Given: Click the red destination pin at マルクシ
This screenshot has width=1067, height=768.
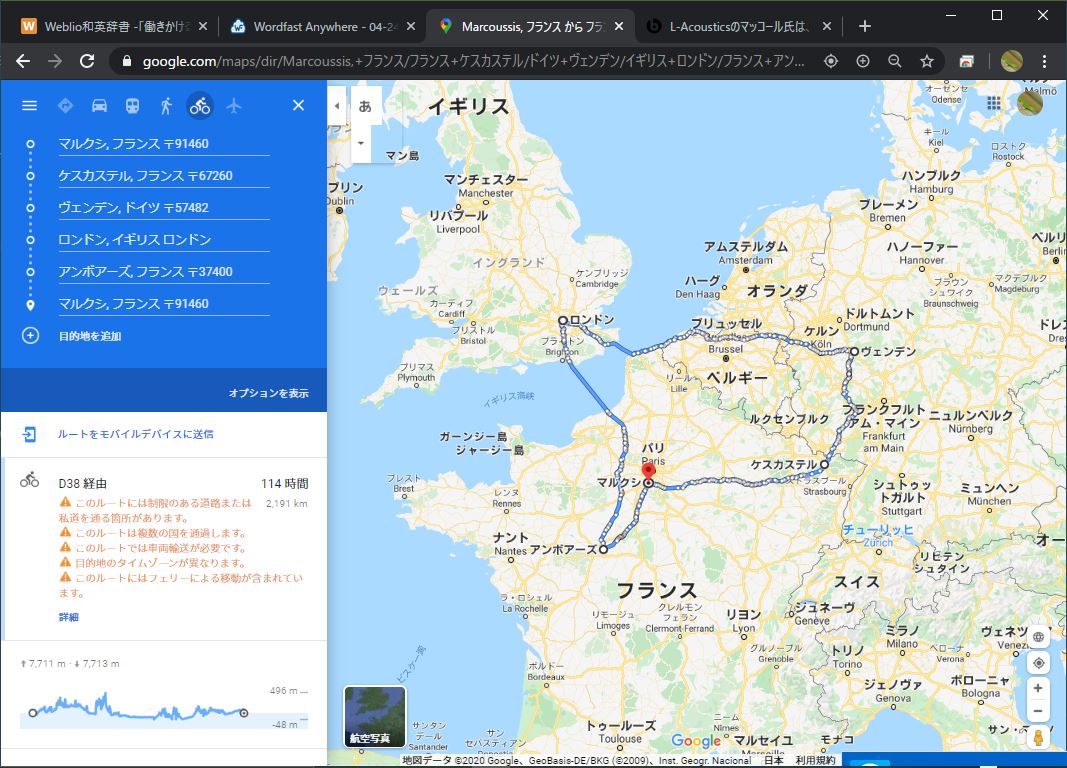Looking at the screenshot, I should click(649, 471).
